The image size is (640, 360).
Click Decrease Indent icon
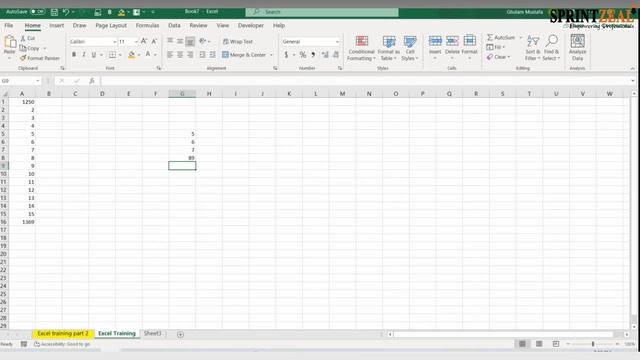[202, 54]
